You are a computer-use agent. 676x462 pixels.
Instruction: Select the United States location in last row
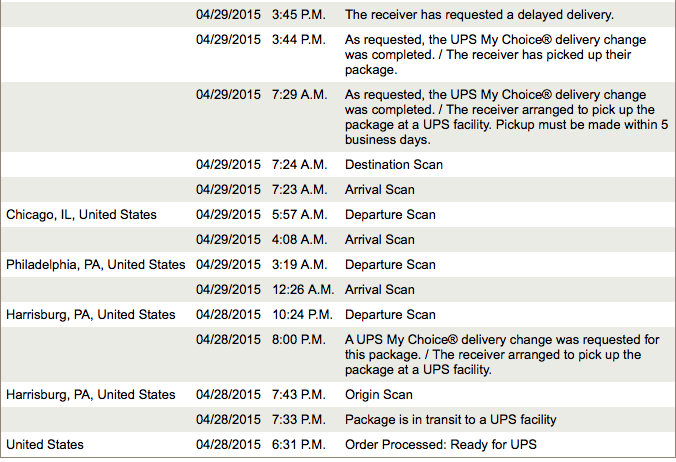[x=45, y=445]
